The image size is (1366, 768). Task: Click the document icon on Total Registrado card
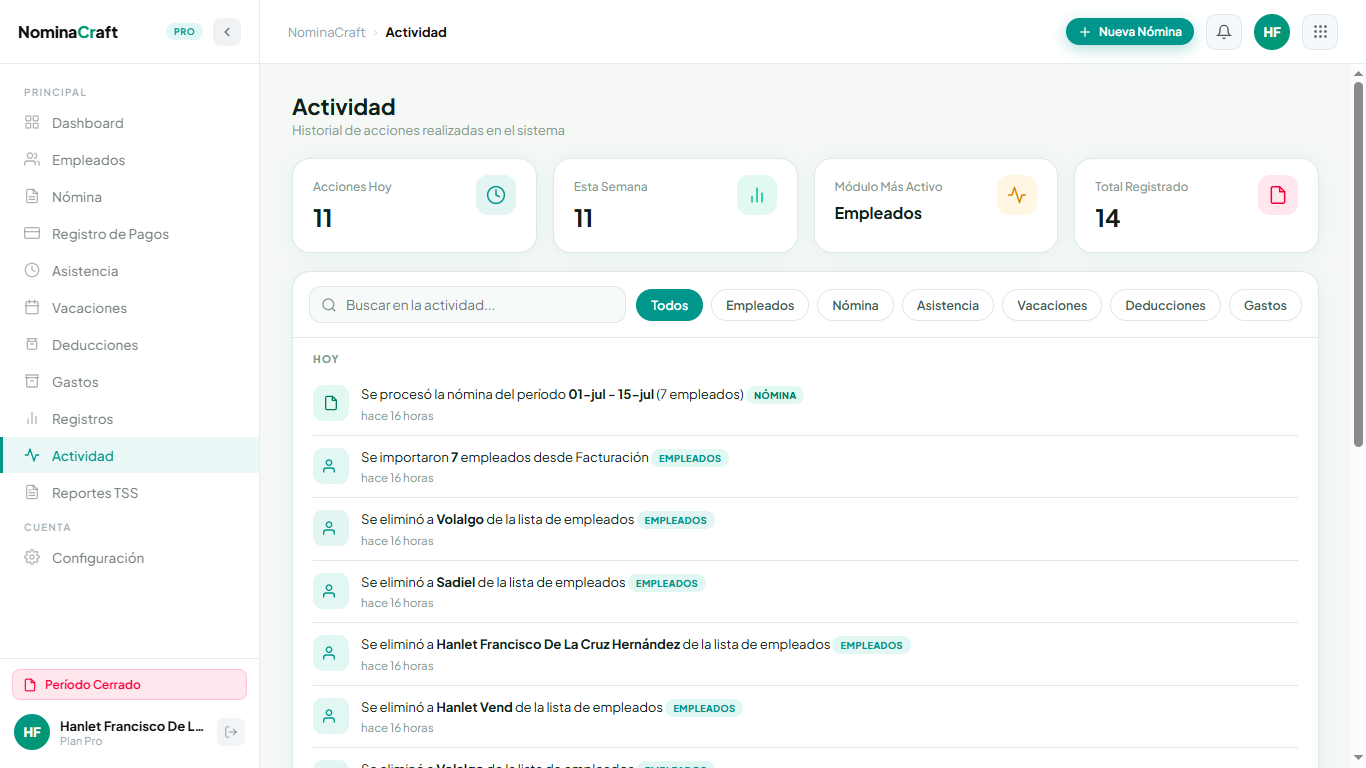click(x=1278, y=195)
